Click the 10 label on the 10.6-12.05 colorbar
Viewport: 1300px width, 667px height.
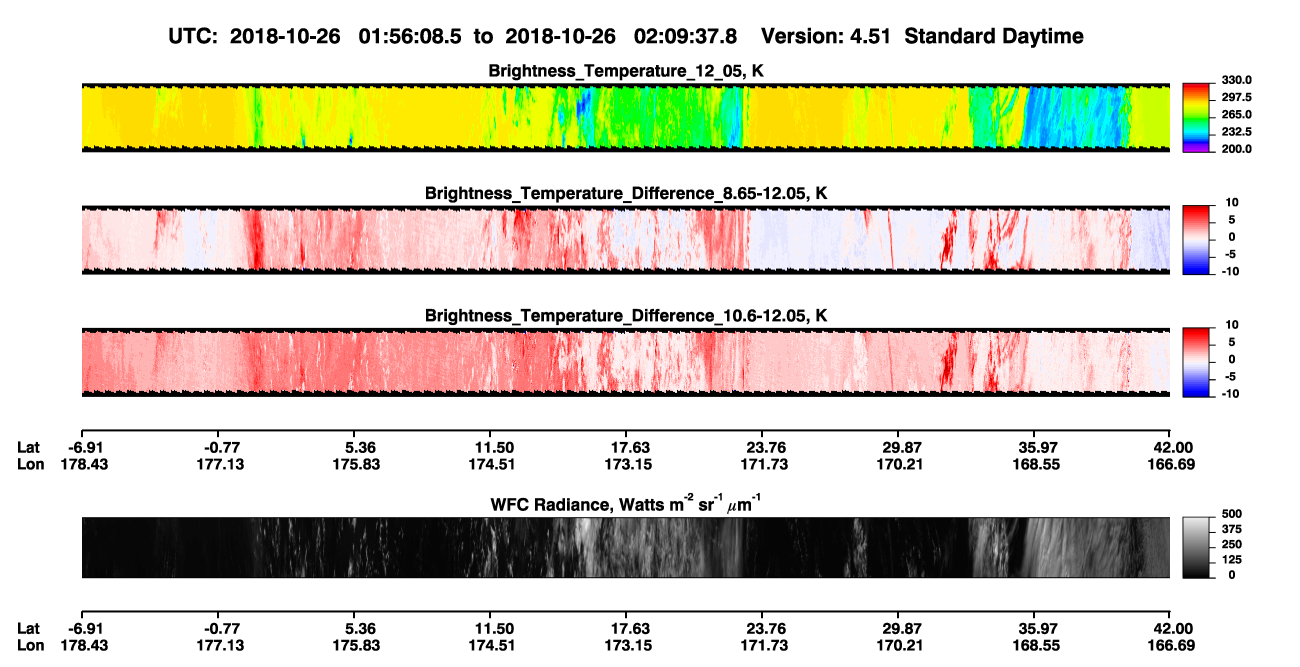coord(1230,325)
